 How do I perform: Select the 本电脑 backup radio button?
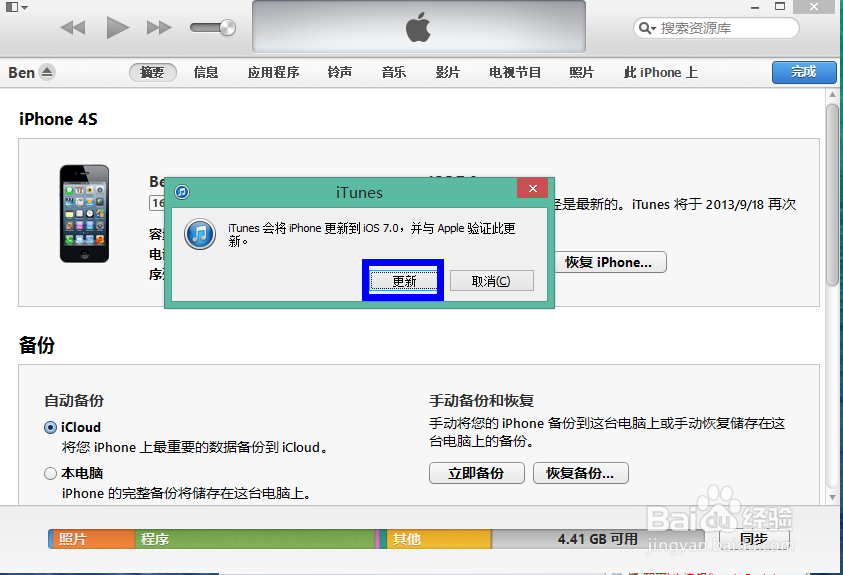pos(50,473)
